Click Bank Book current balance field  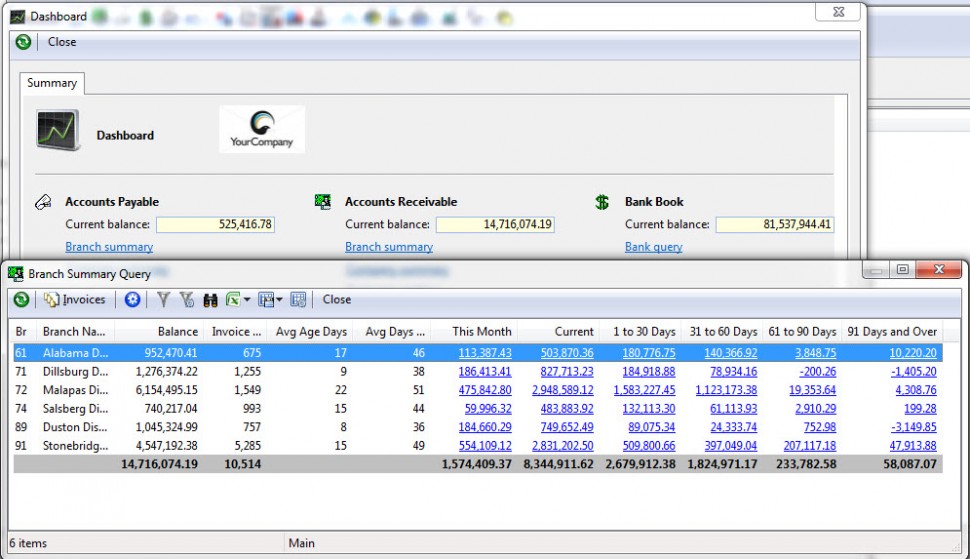[775, 224]
